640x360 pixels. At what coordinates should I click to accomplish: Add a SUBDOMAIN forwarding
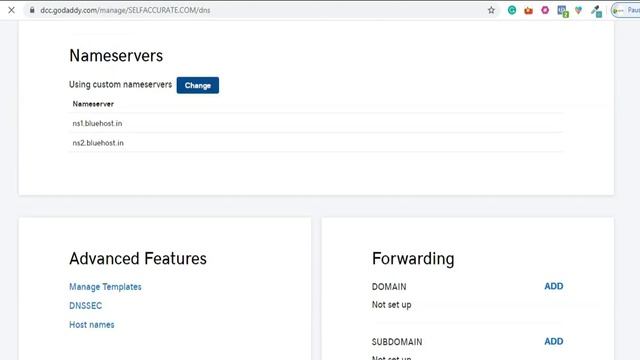pyautogui.click(x=553, y=341)
